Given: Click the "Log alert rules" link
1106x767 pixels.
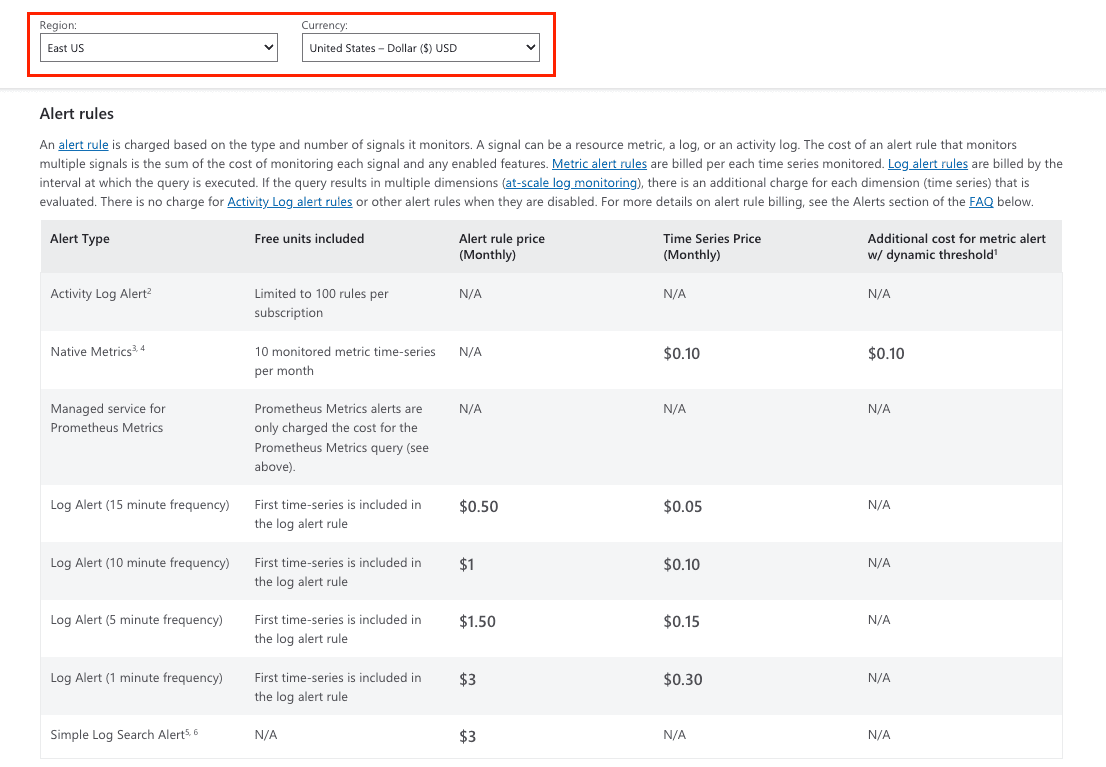Looking at the screenshot, I should (926, 164).
